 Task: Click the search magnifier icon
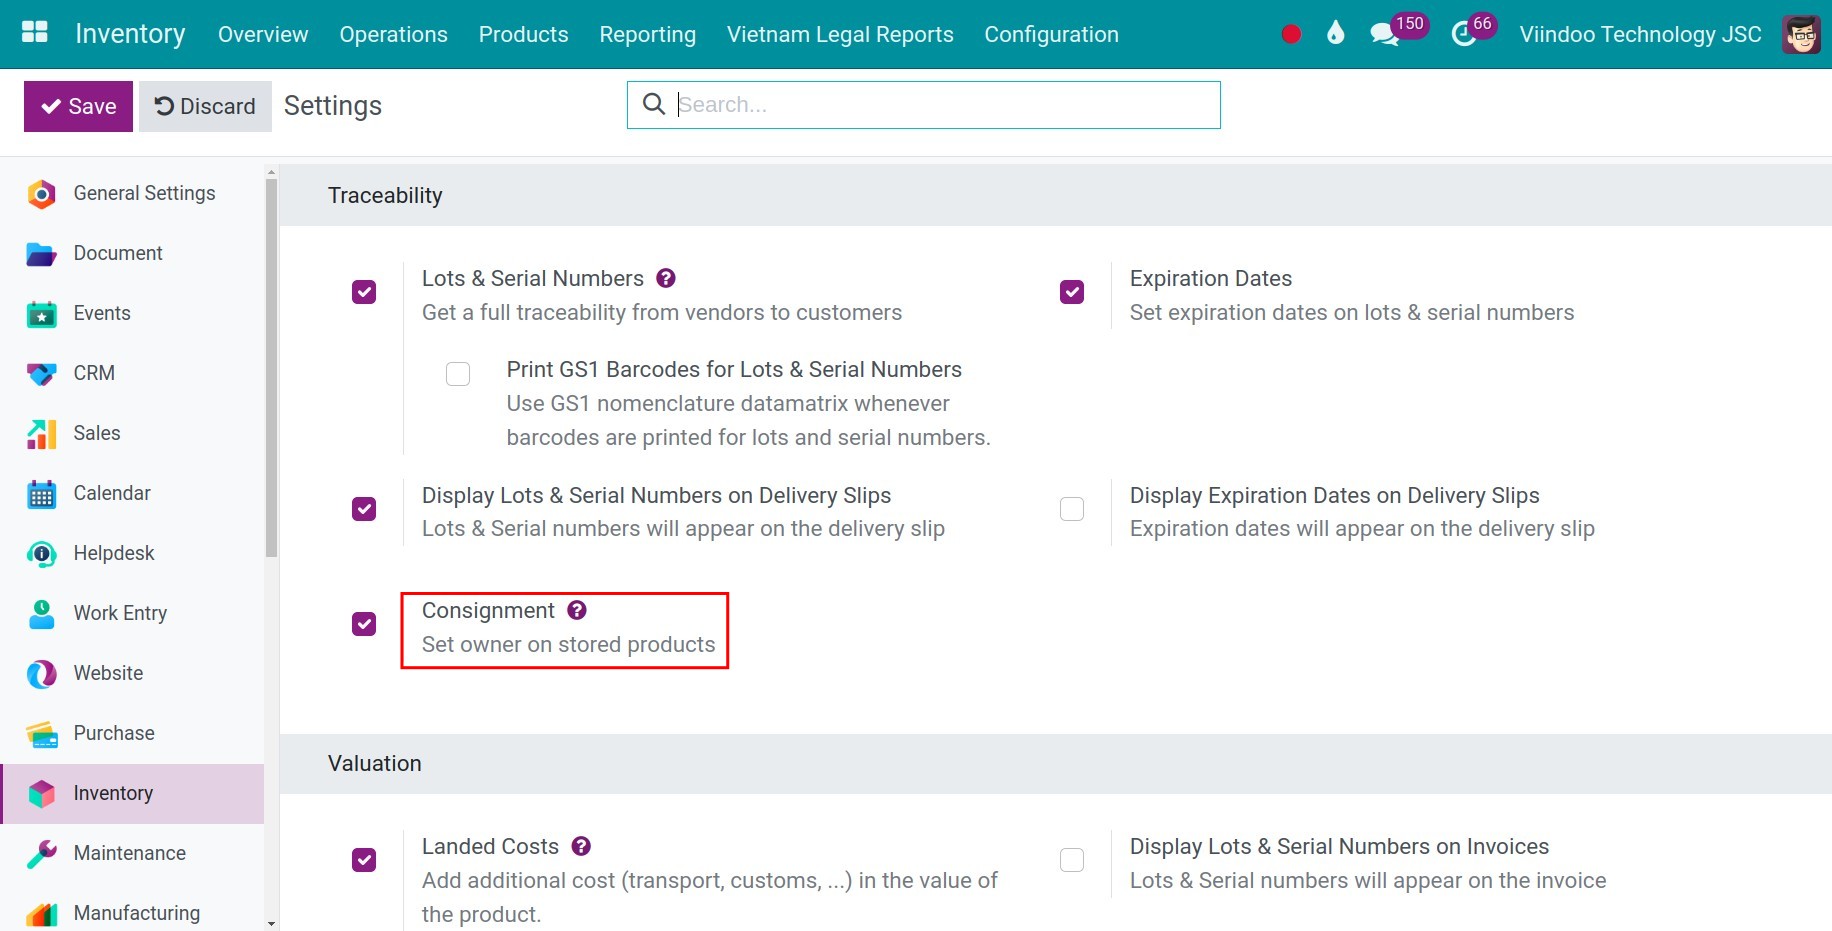(x=654, y=104)
